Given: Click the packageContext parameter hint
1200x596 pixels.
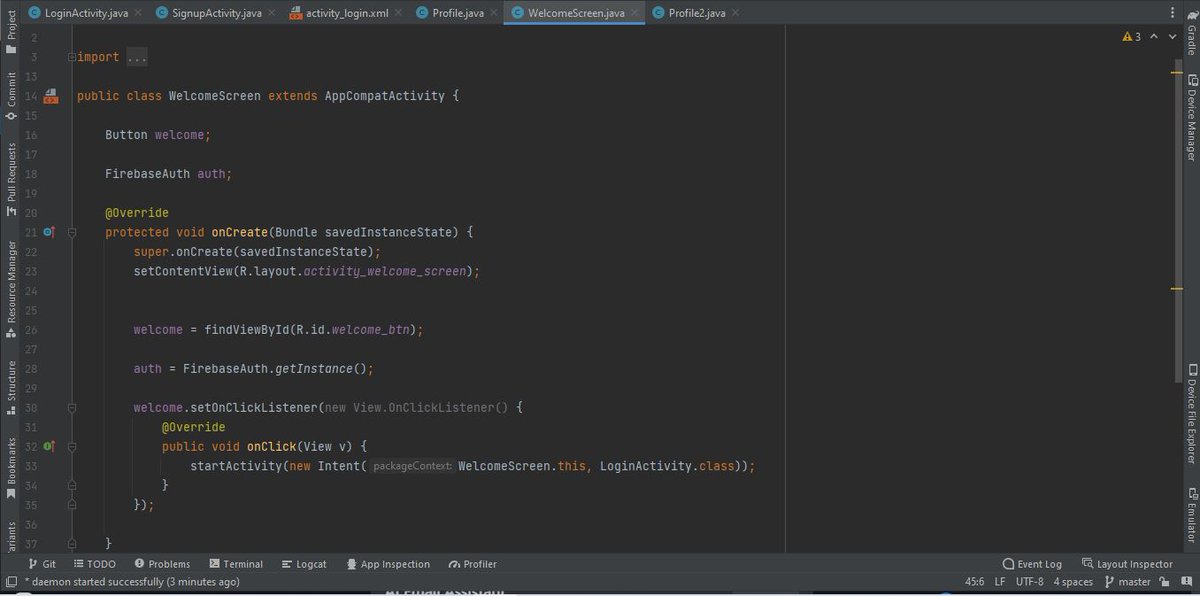Looking at the screenshot, I should click(412, 466).
